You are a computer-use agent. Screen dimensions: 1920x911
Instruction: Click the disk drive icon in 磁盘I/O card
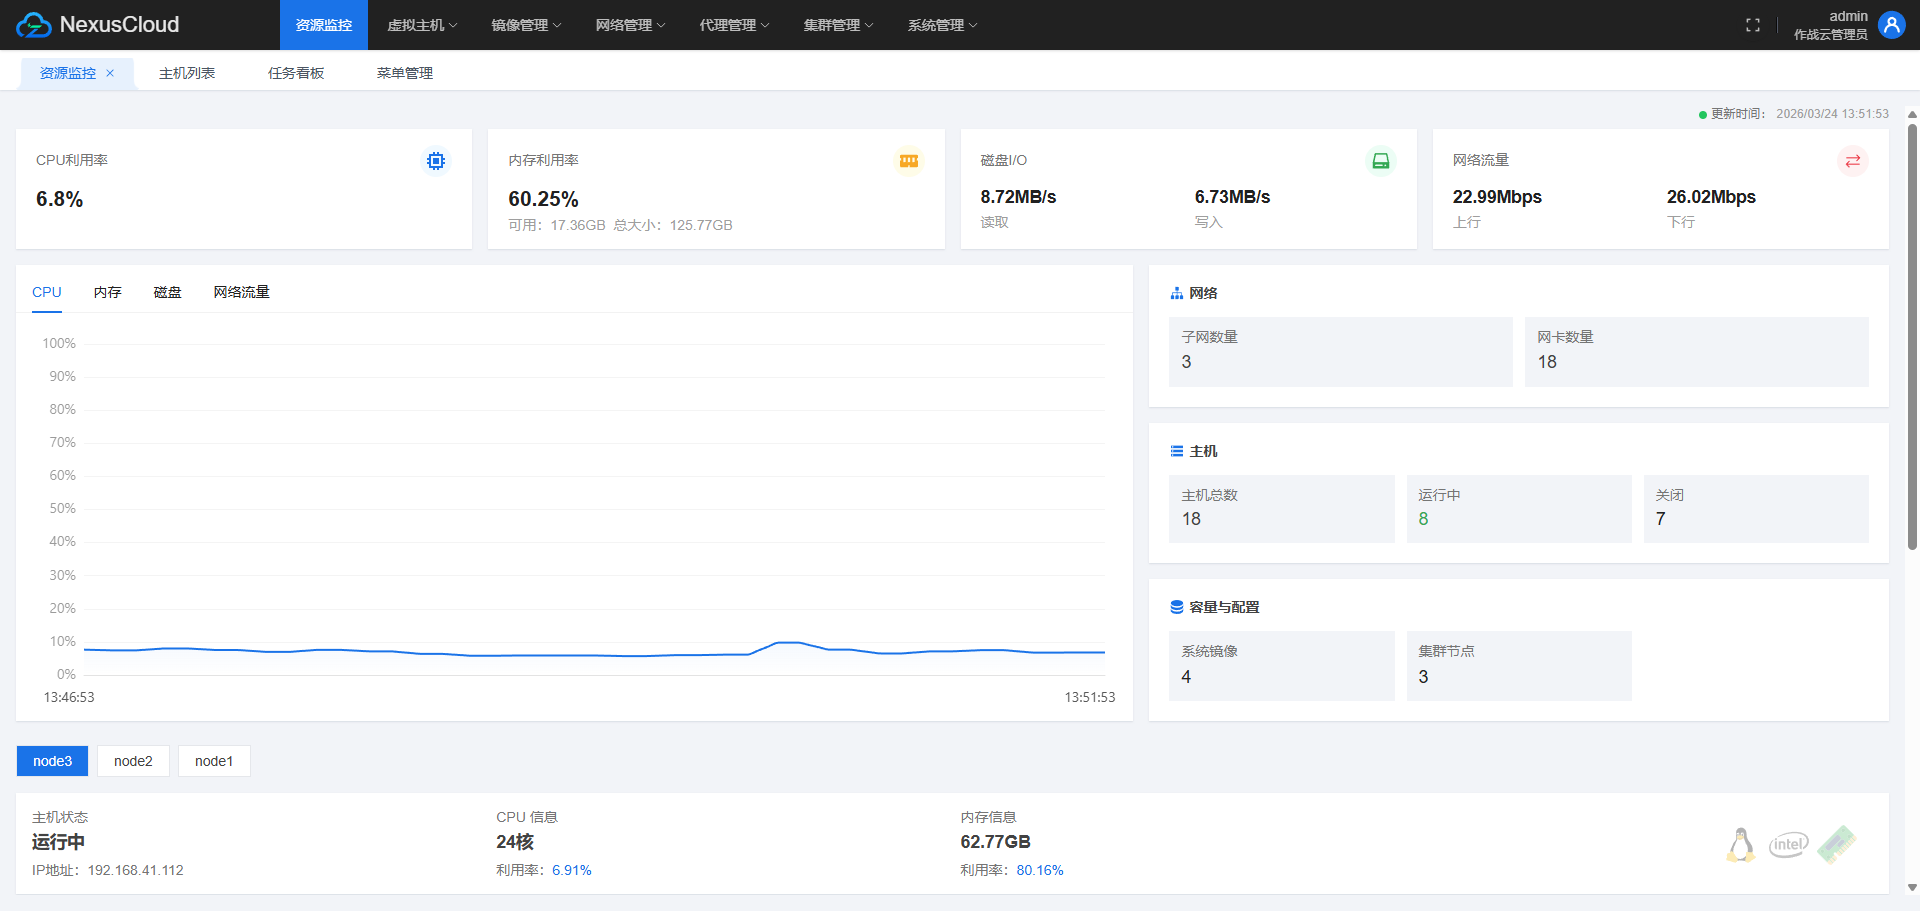[x=1380, y=161]
